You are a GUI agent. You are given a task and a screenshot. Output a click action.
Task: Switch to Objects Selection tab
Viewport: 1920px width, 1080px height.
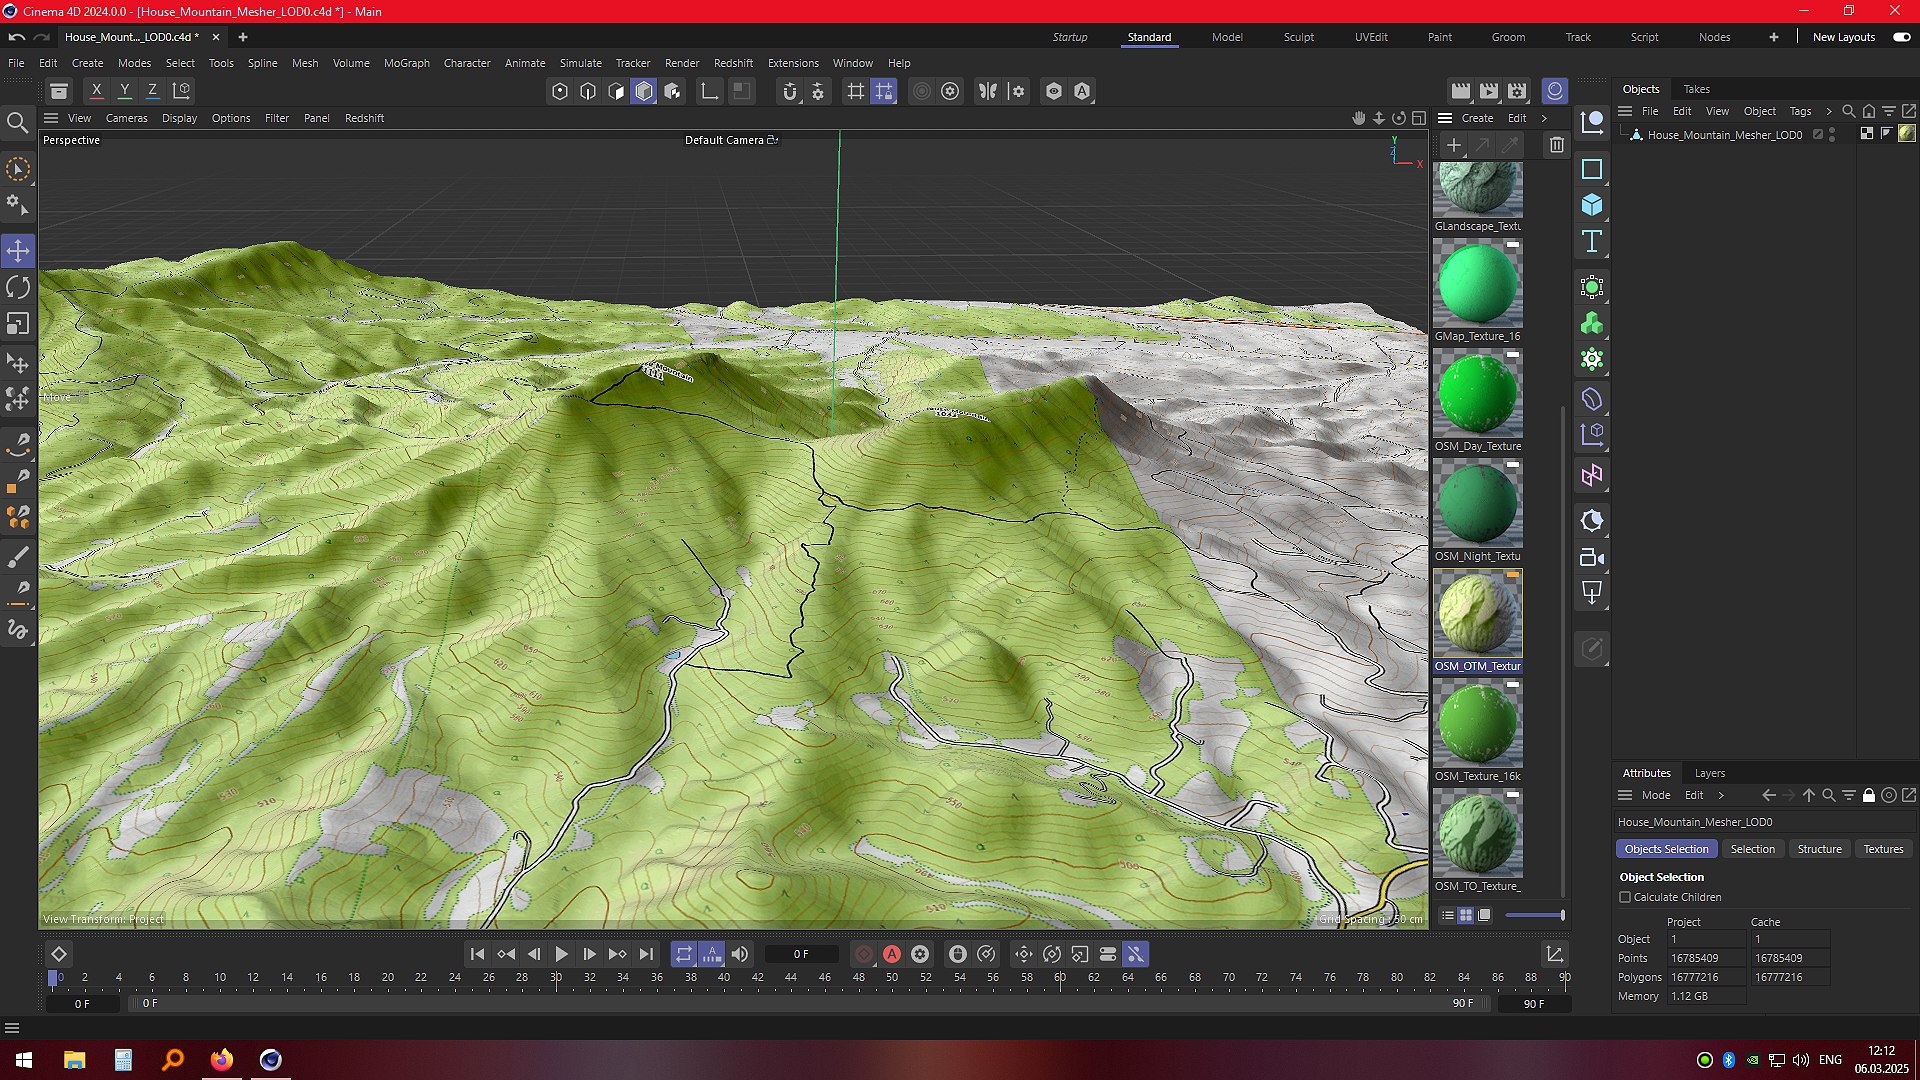coord(1666,849)
